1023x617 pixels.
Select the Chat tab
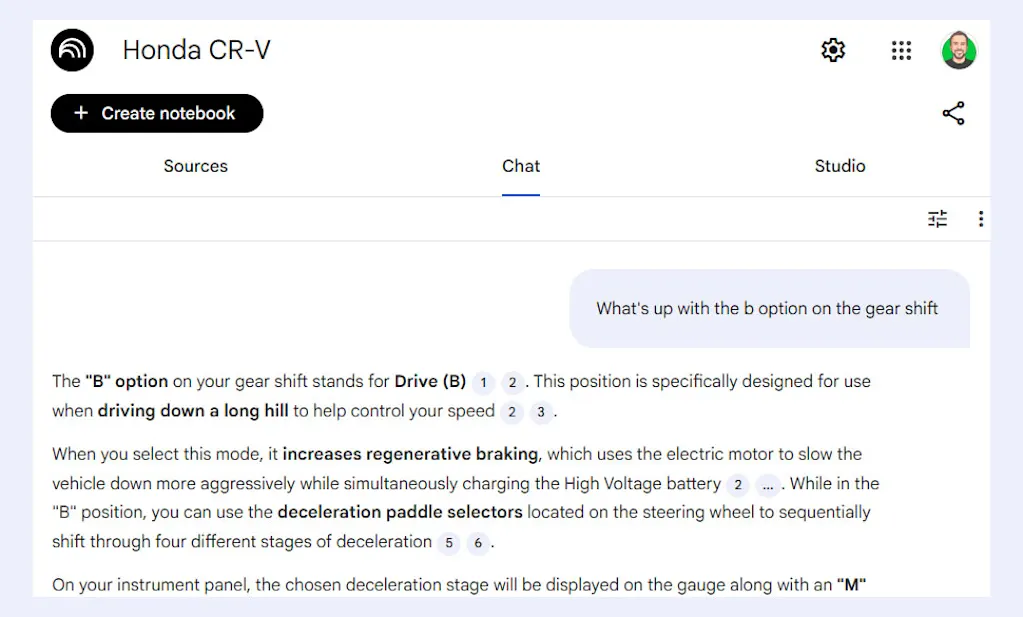tap(520, 166)
